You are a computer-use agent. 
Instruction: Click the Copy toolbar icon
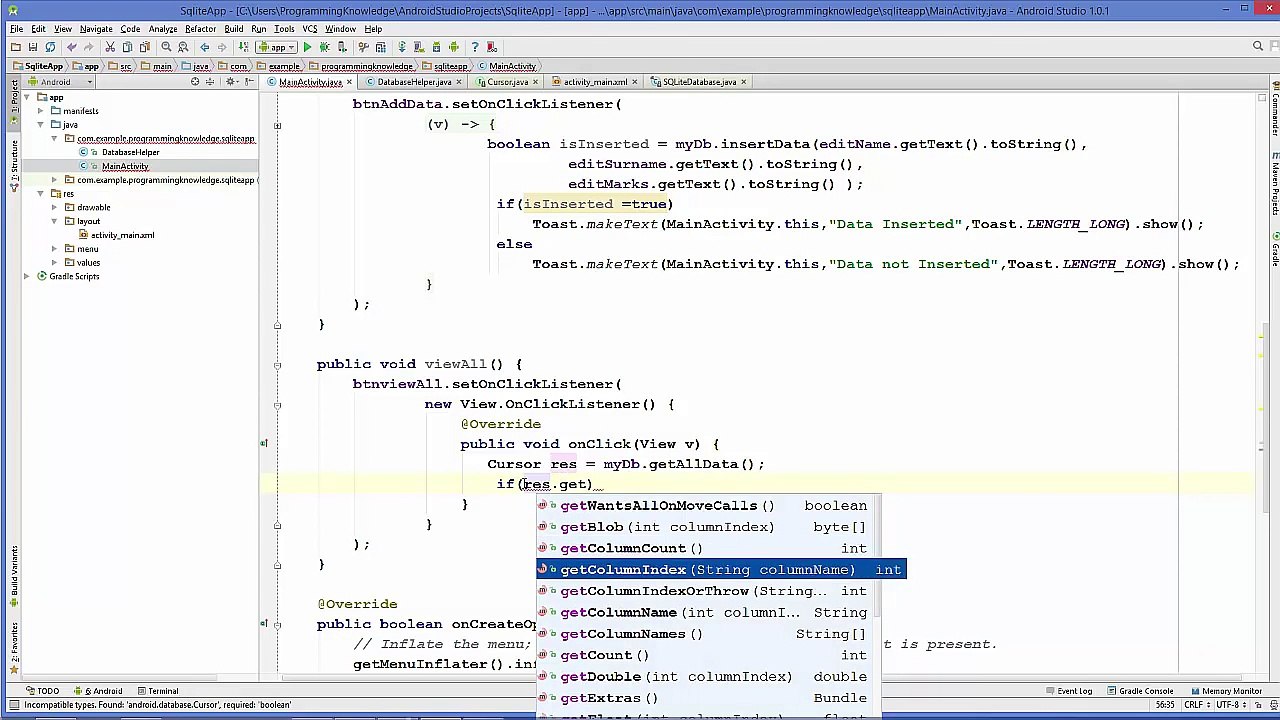[x=127, y=47]
